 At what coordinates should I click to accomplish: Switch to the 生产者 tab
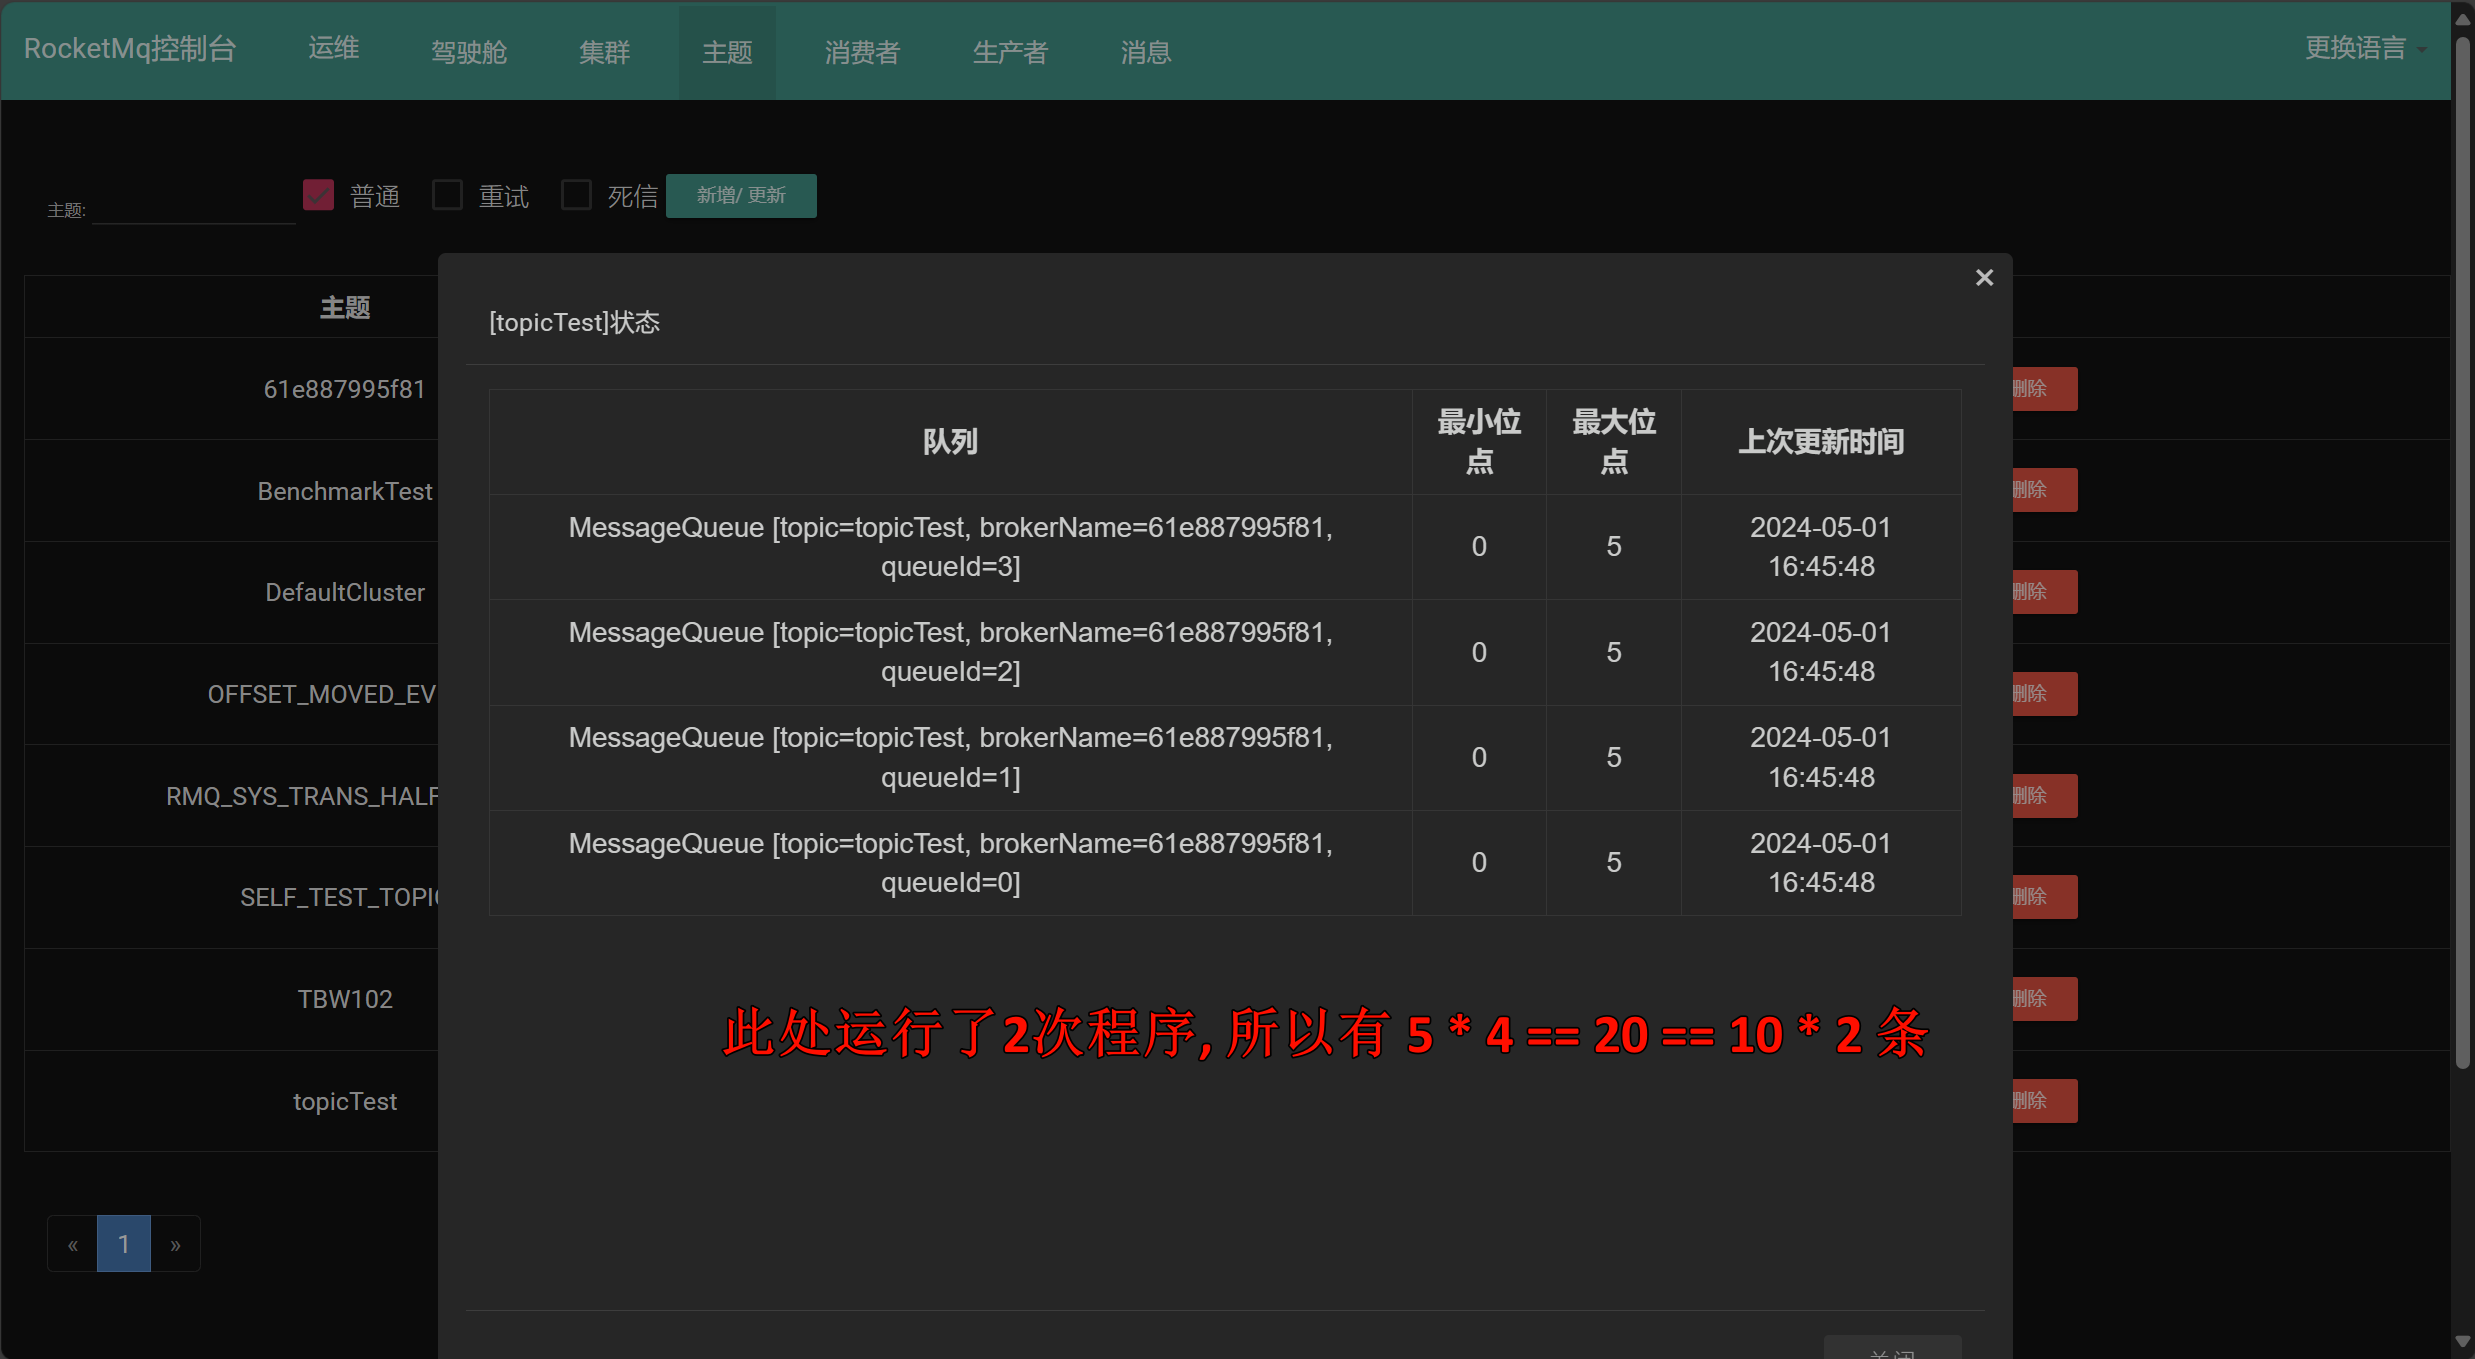1009,51
